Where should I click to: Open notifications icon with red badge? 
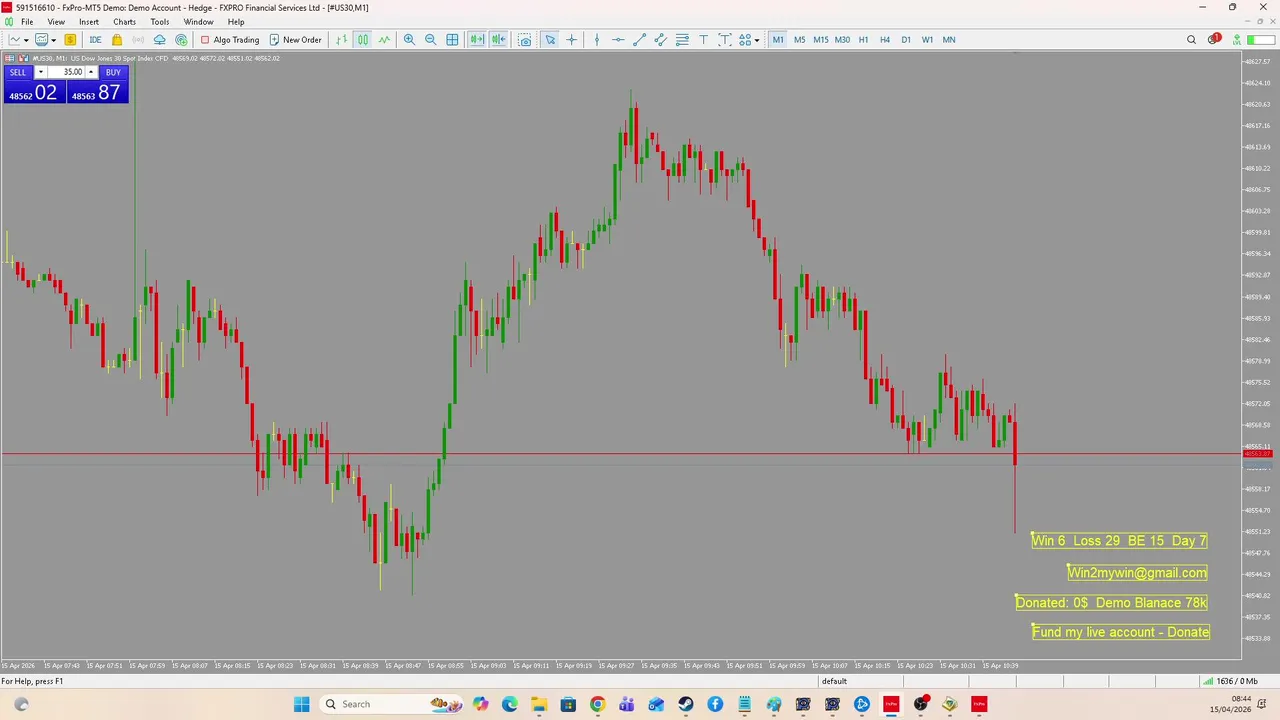tap(1214, 40)
